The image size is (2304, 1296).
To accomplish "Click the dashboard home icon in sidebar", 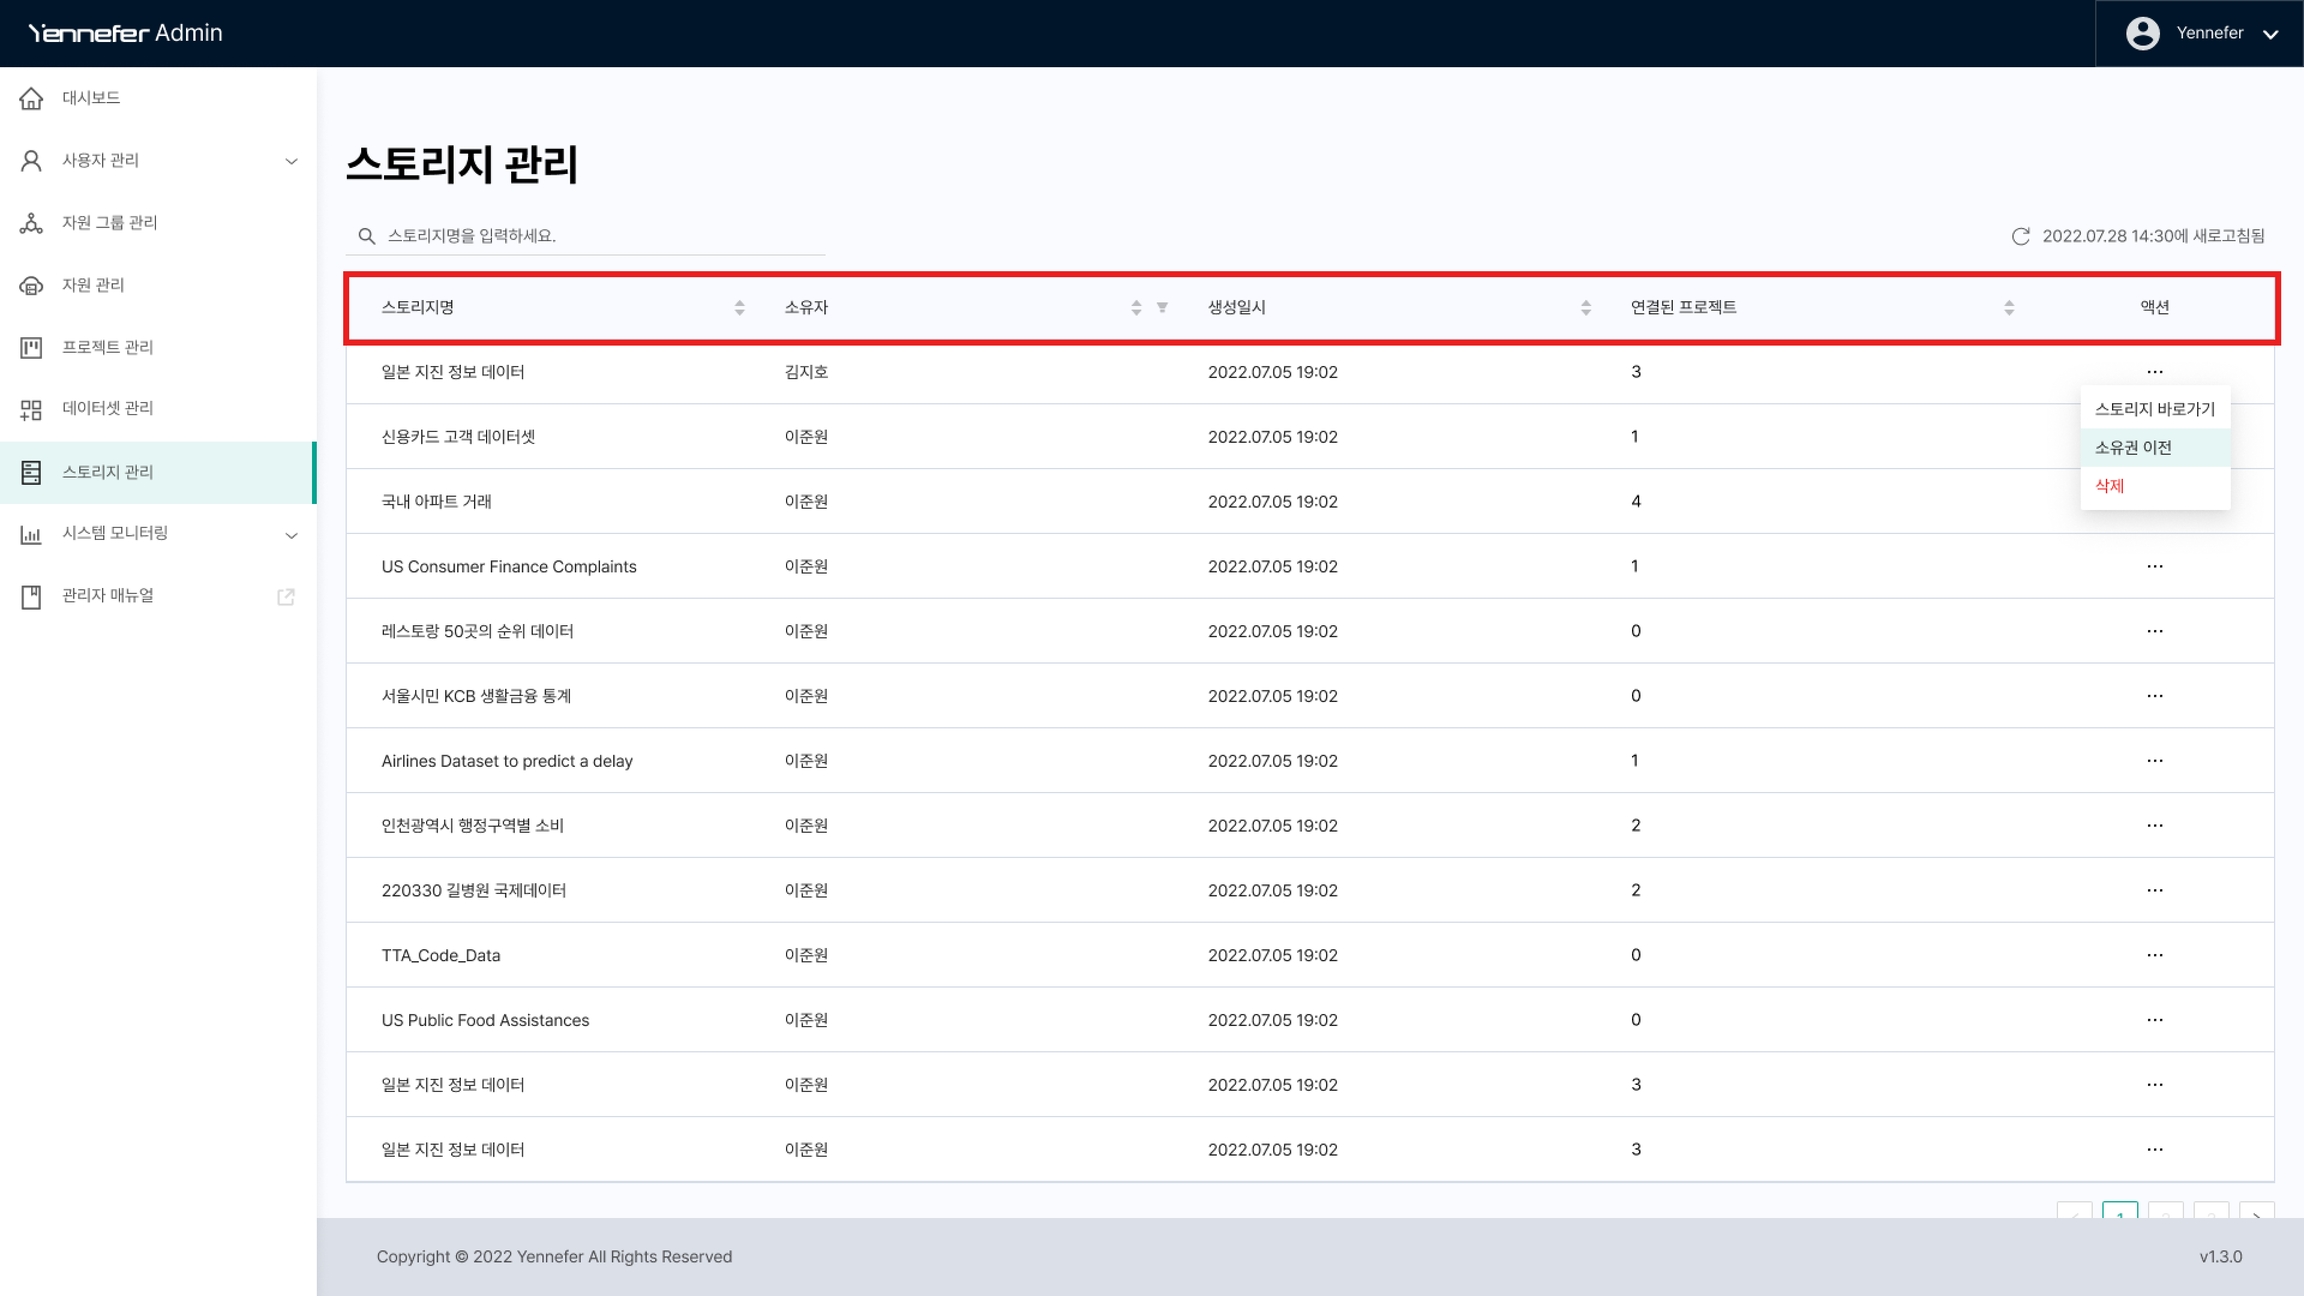I will click(31, 98).
